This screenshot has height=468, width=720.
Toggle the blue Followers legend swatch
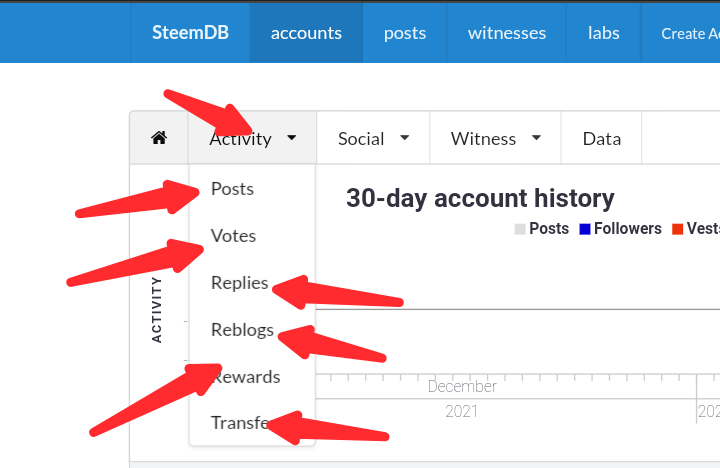coord(585,229)
